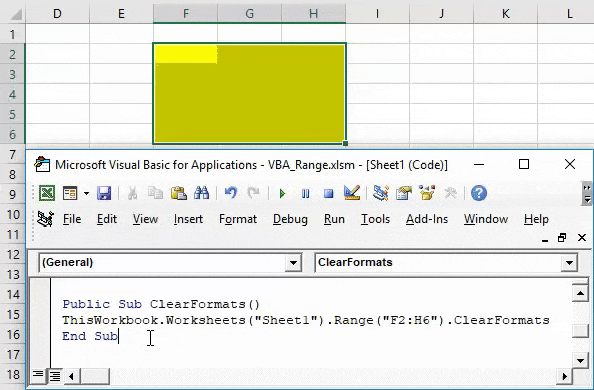Click the Toolbox icon
The width and height of the screenshot is (594, 390).
click(x=450, y=193)
